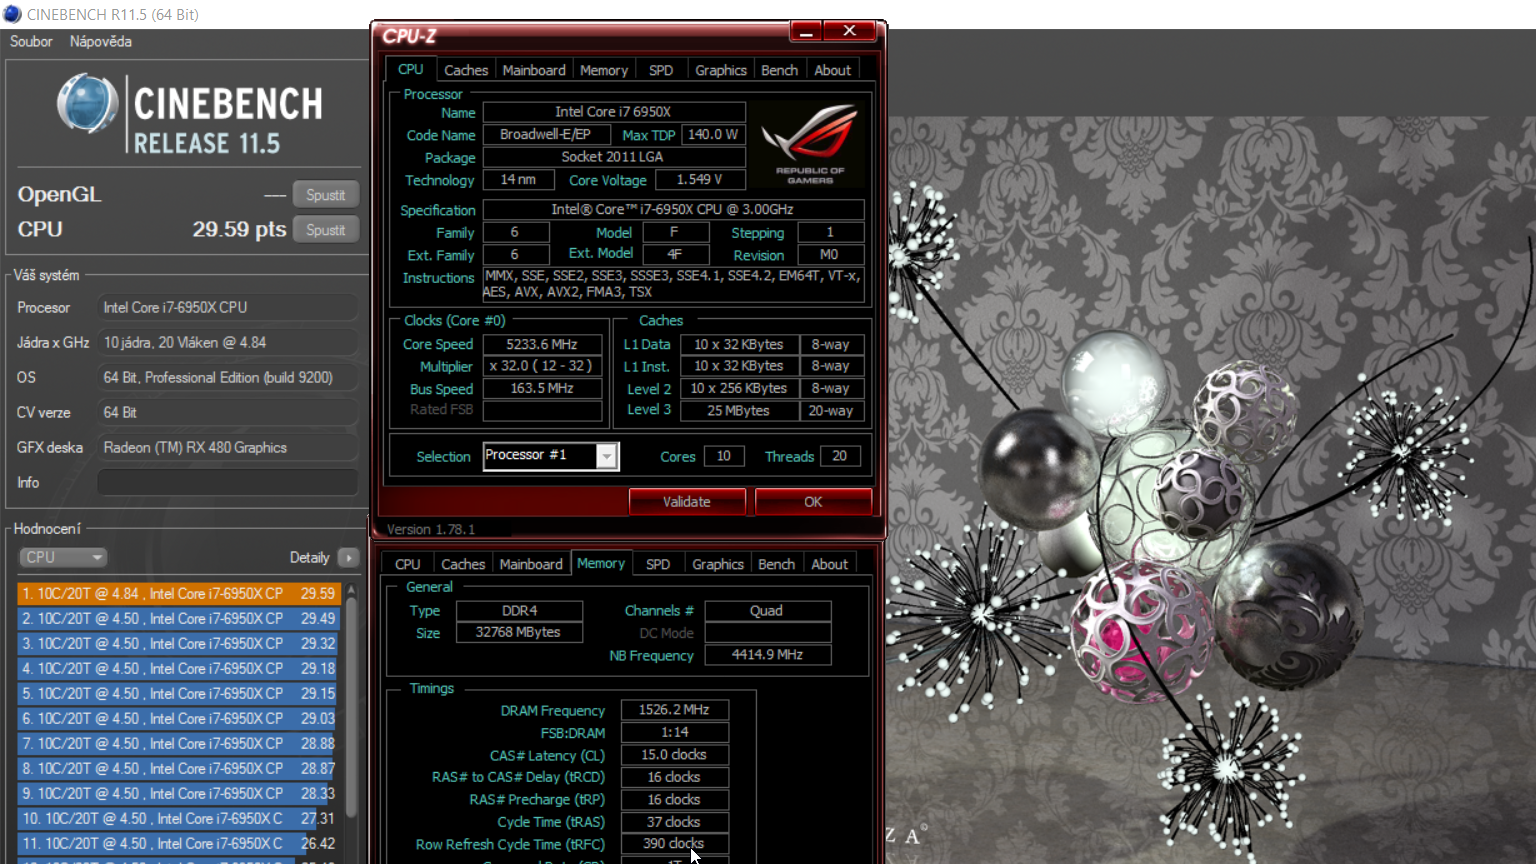The height and width of the screenshot is (864, 1536).
Task: Switch to Graphics tab in upper CPU-Z
Action: [721, 70]
